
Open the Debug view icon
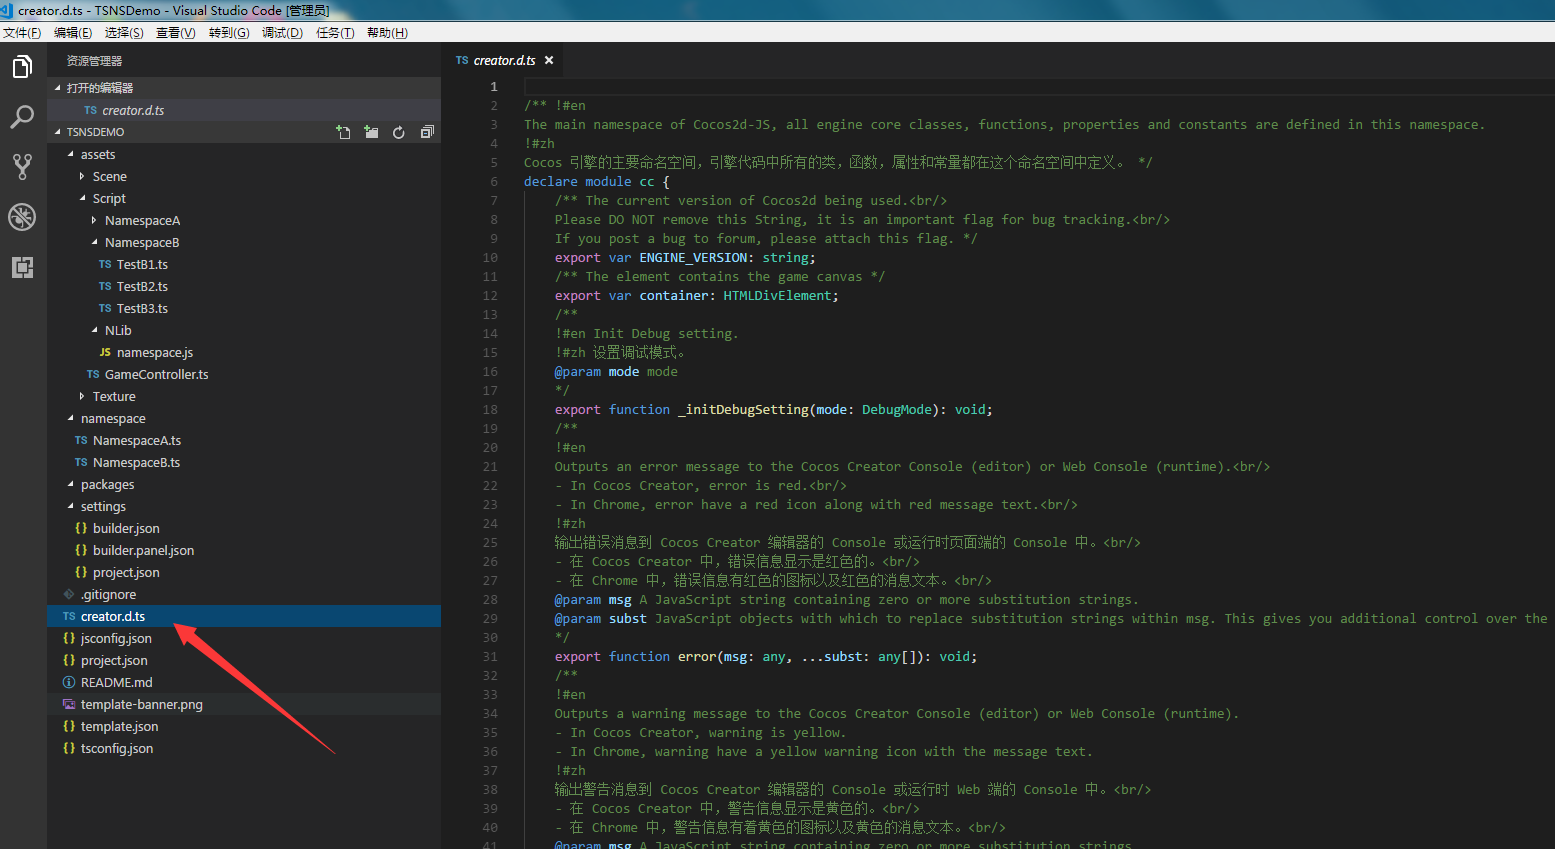pyautogui.click(x=22, y=217)
